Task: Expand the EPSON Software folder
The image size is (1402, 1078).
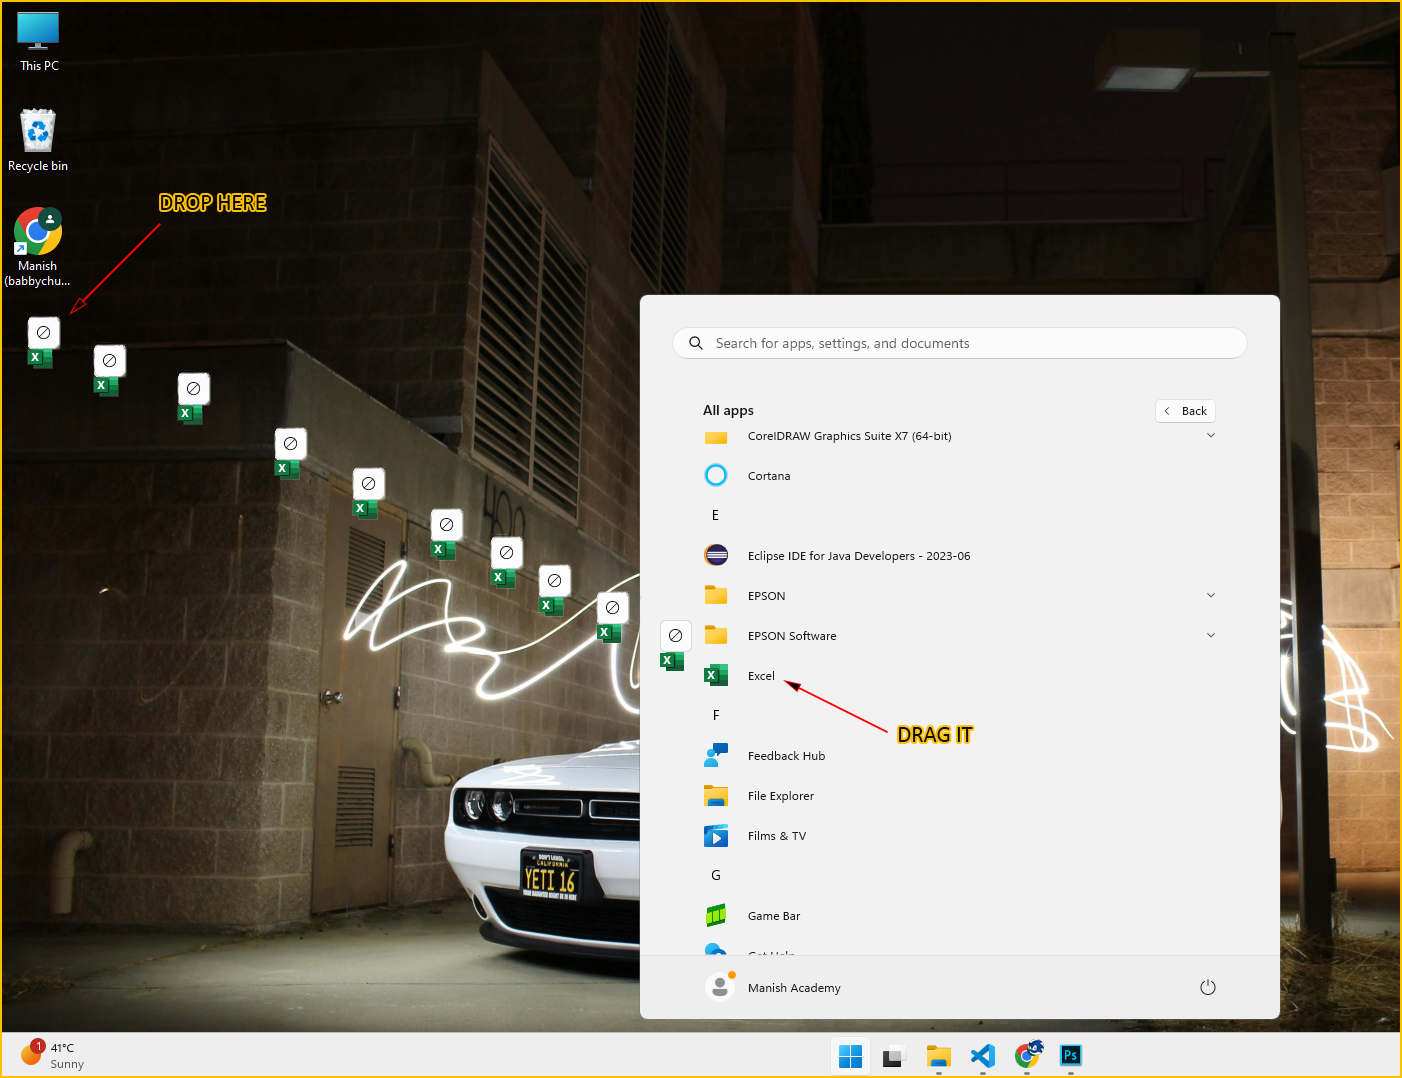Action: (x=1210, y=636)
